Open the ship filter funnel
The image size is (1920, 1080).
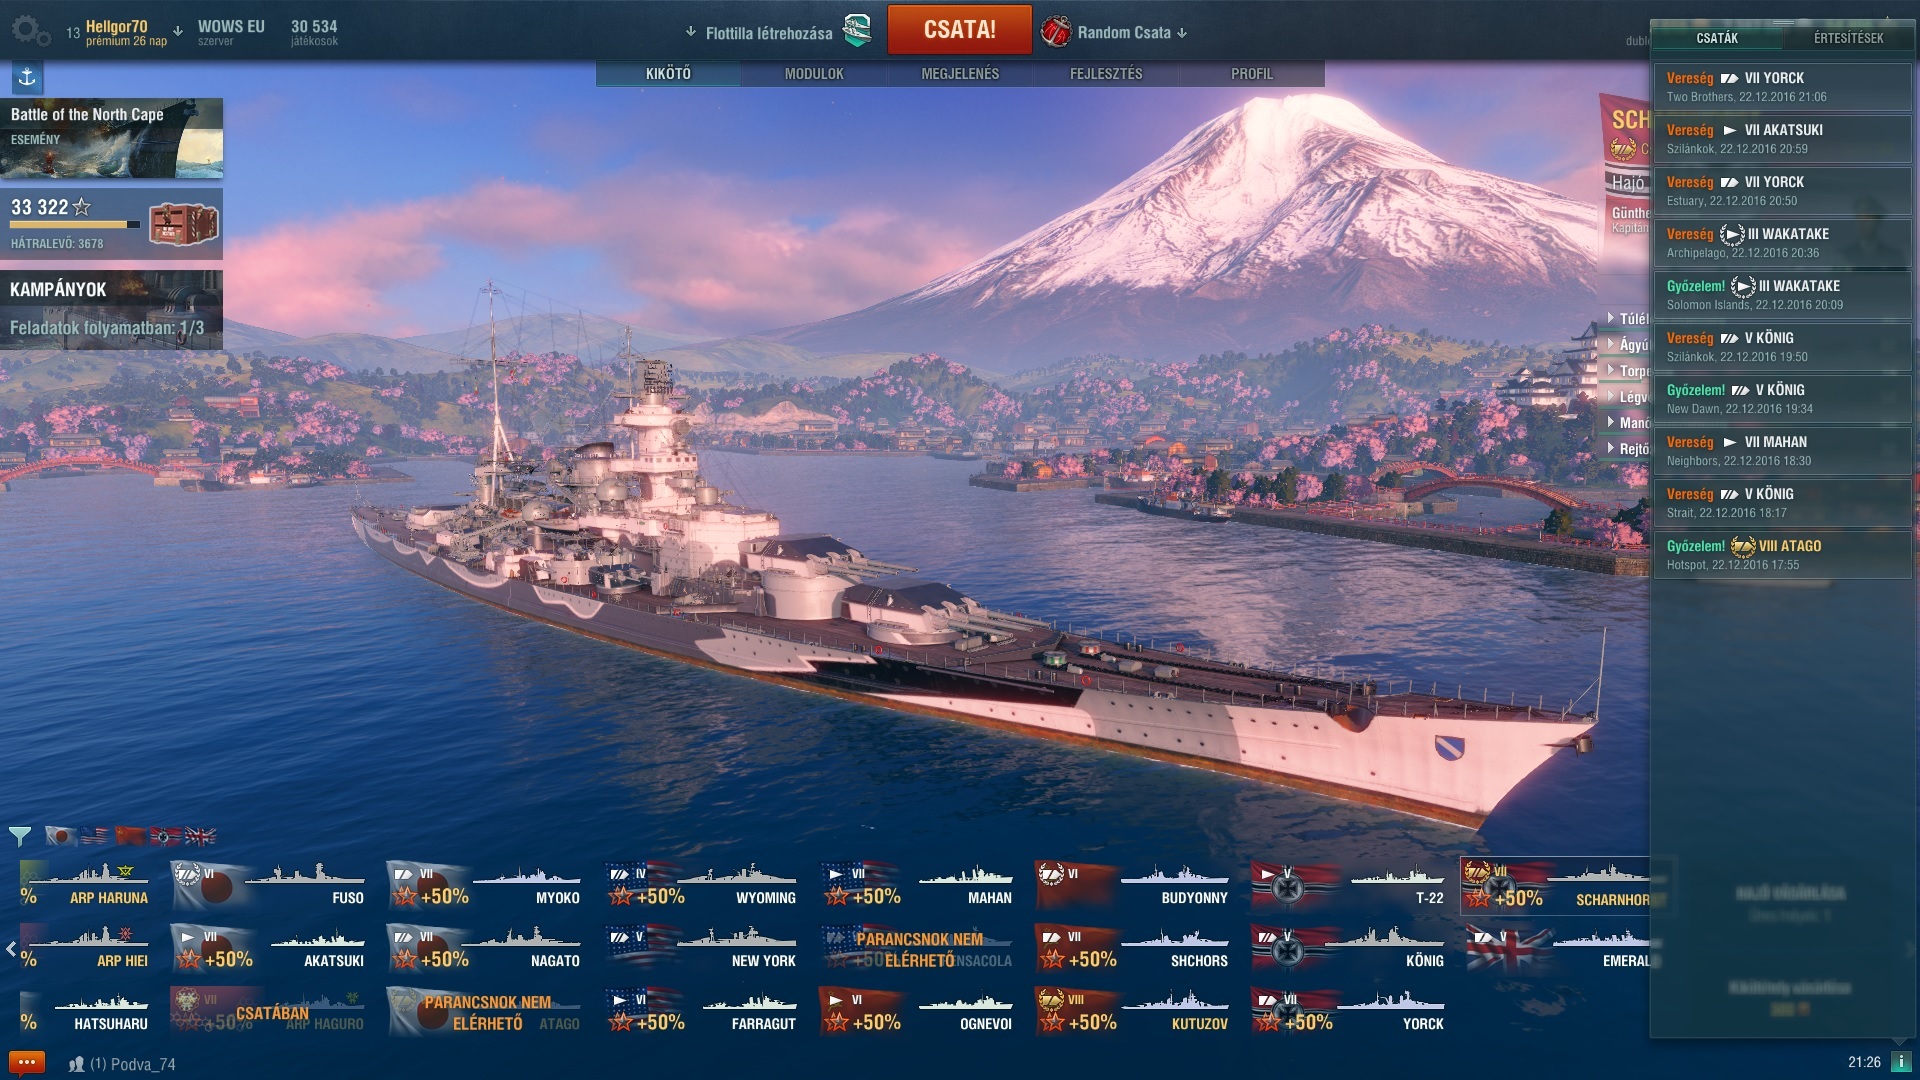[x=20, y=836]
